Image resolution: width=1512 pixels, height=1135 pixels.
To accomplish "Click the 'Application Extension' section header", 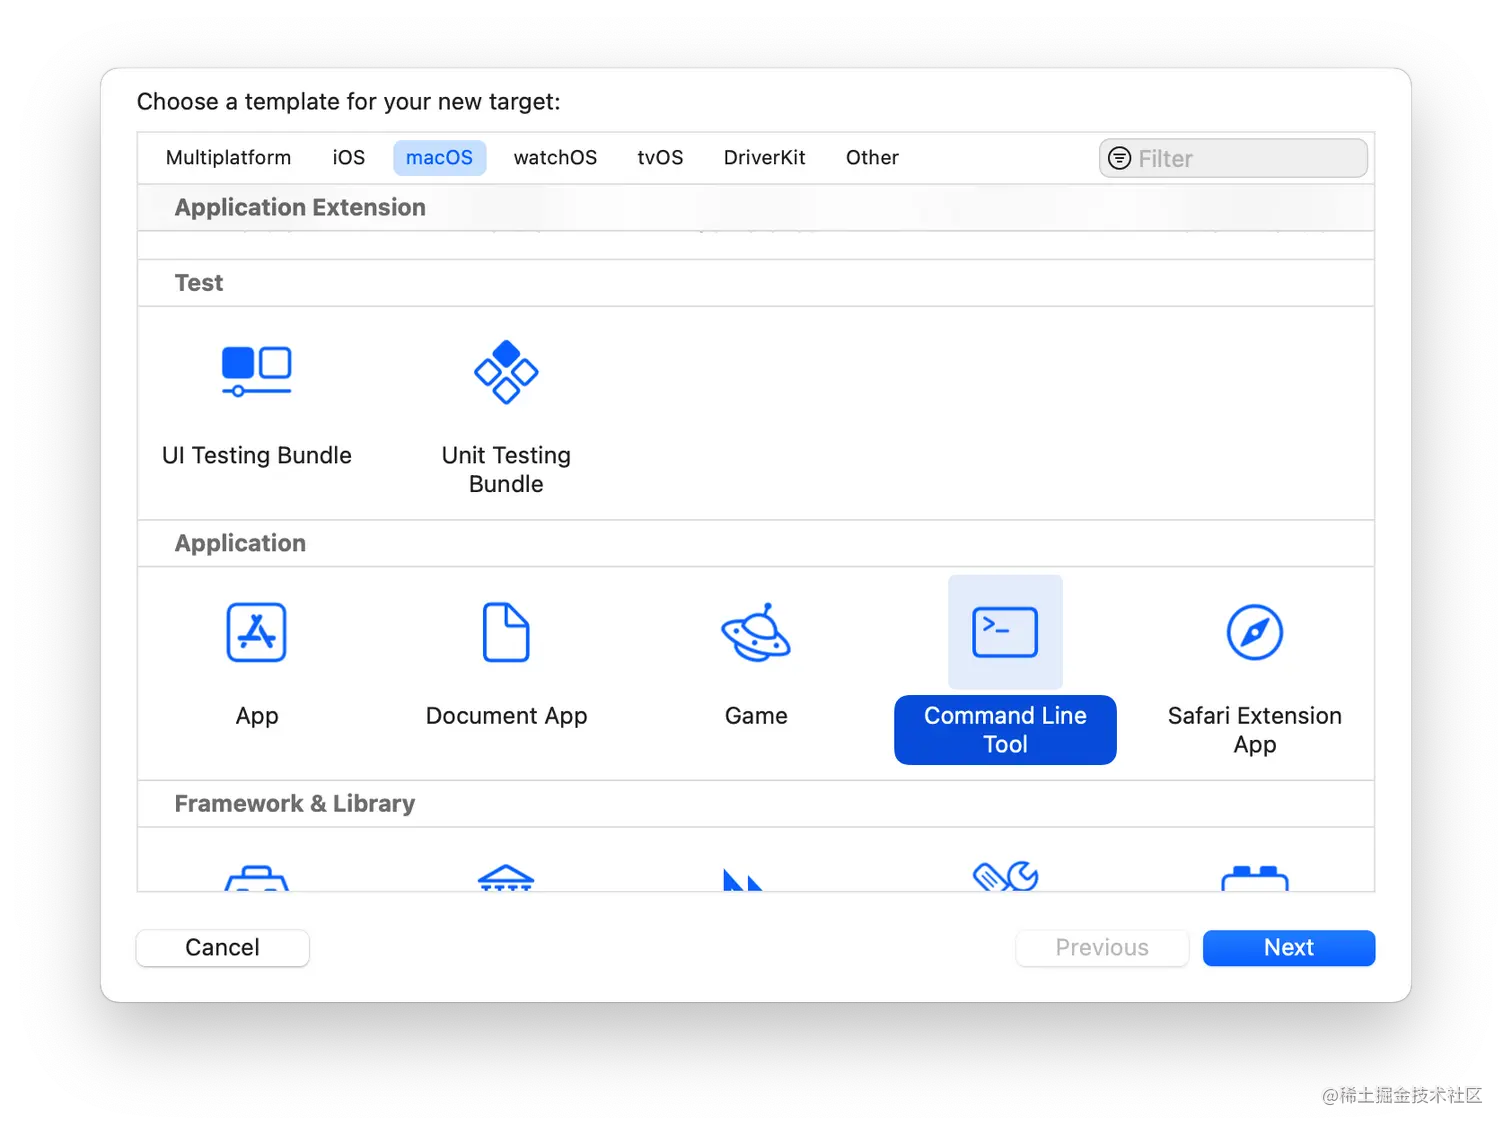I will point(300,207).
